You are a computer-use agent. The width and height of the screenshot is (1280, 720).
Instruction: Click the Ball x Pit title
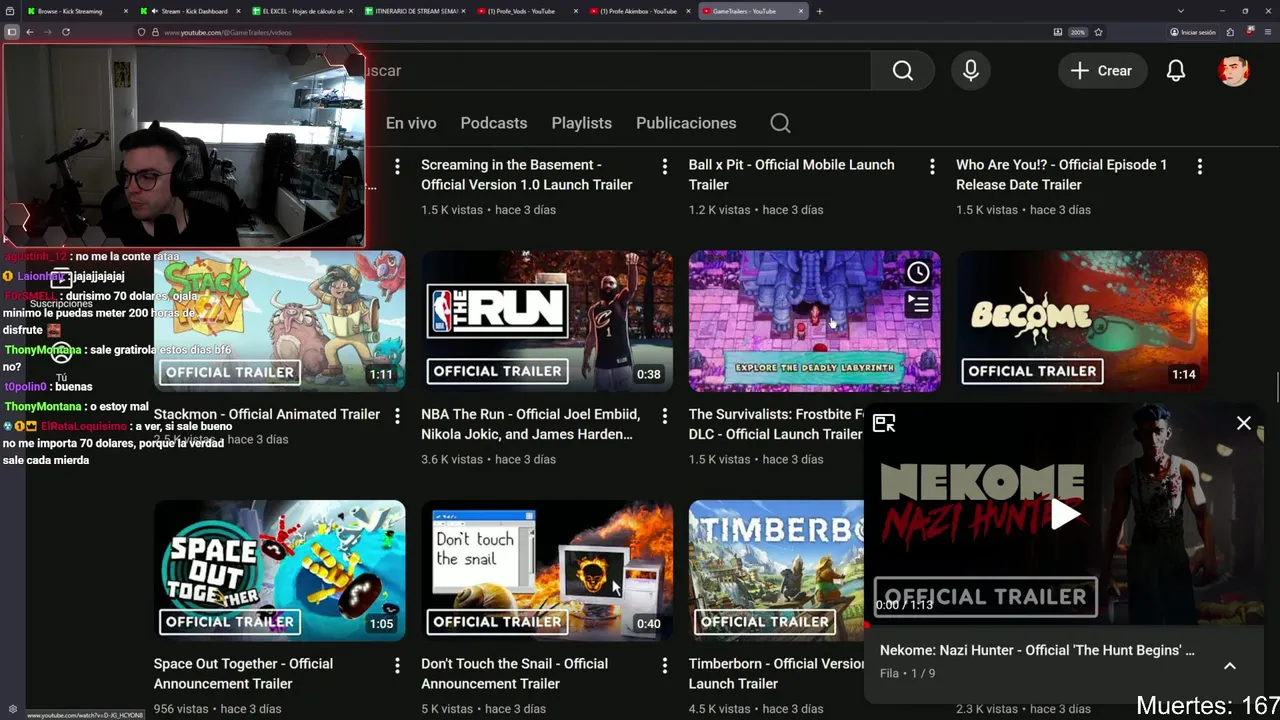tap(791, 175)
